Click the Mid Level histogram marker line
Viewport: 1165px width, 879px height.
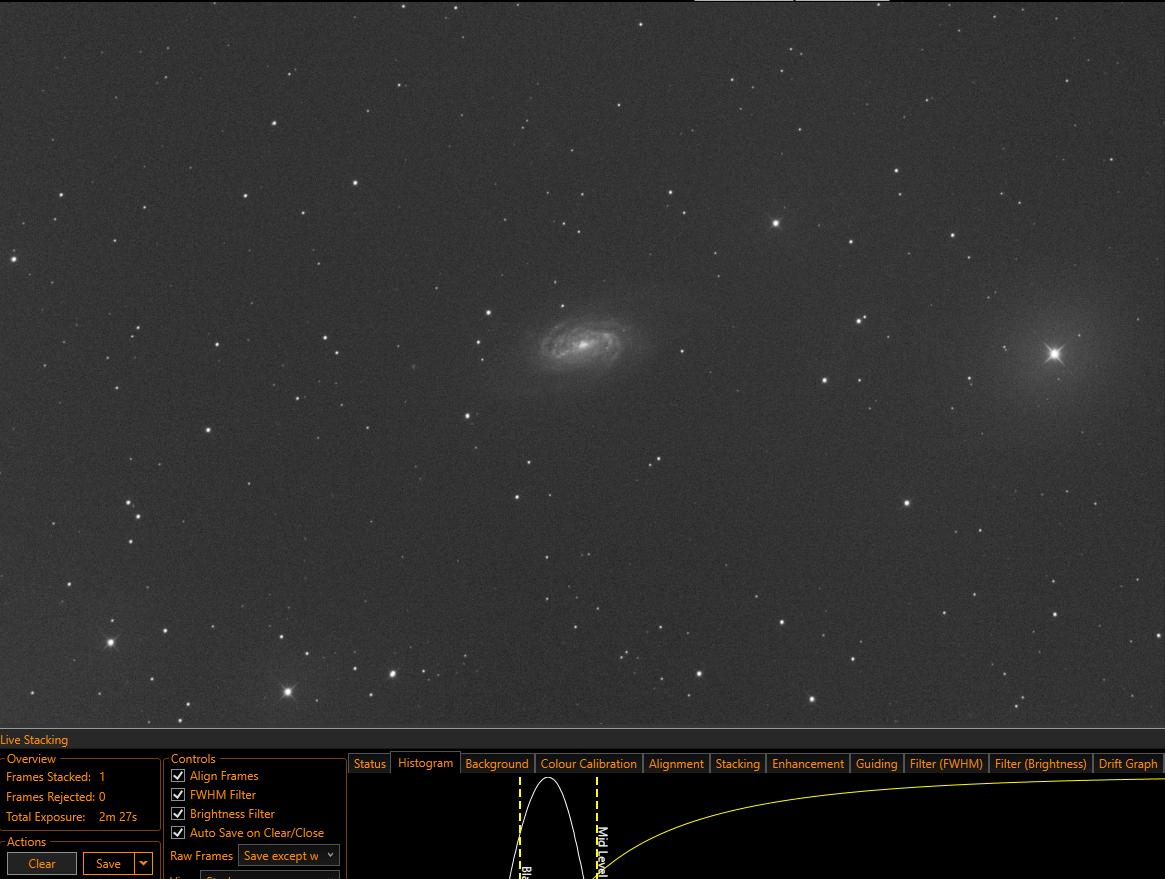597,827
